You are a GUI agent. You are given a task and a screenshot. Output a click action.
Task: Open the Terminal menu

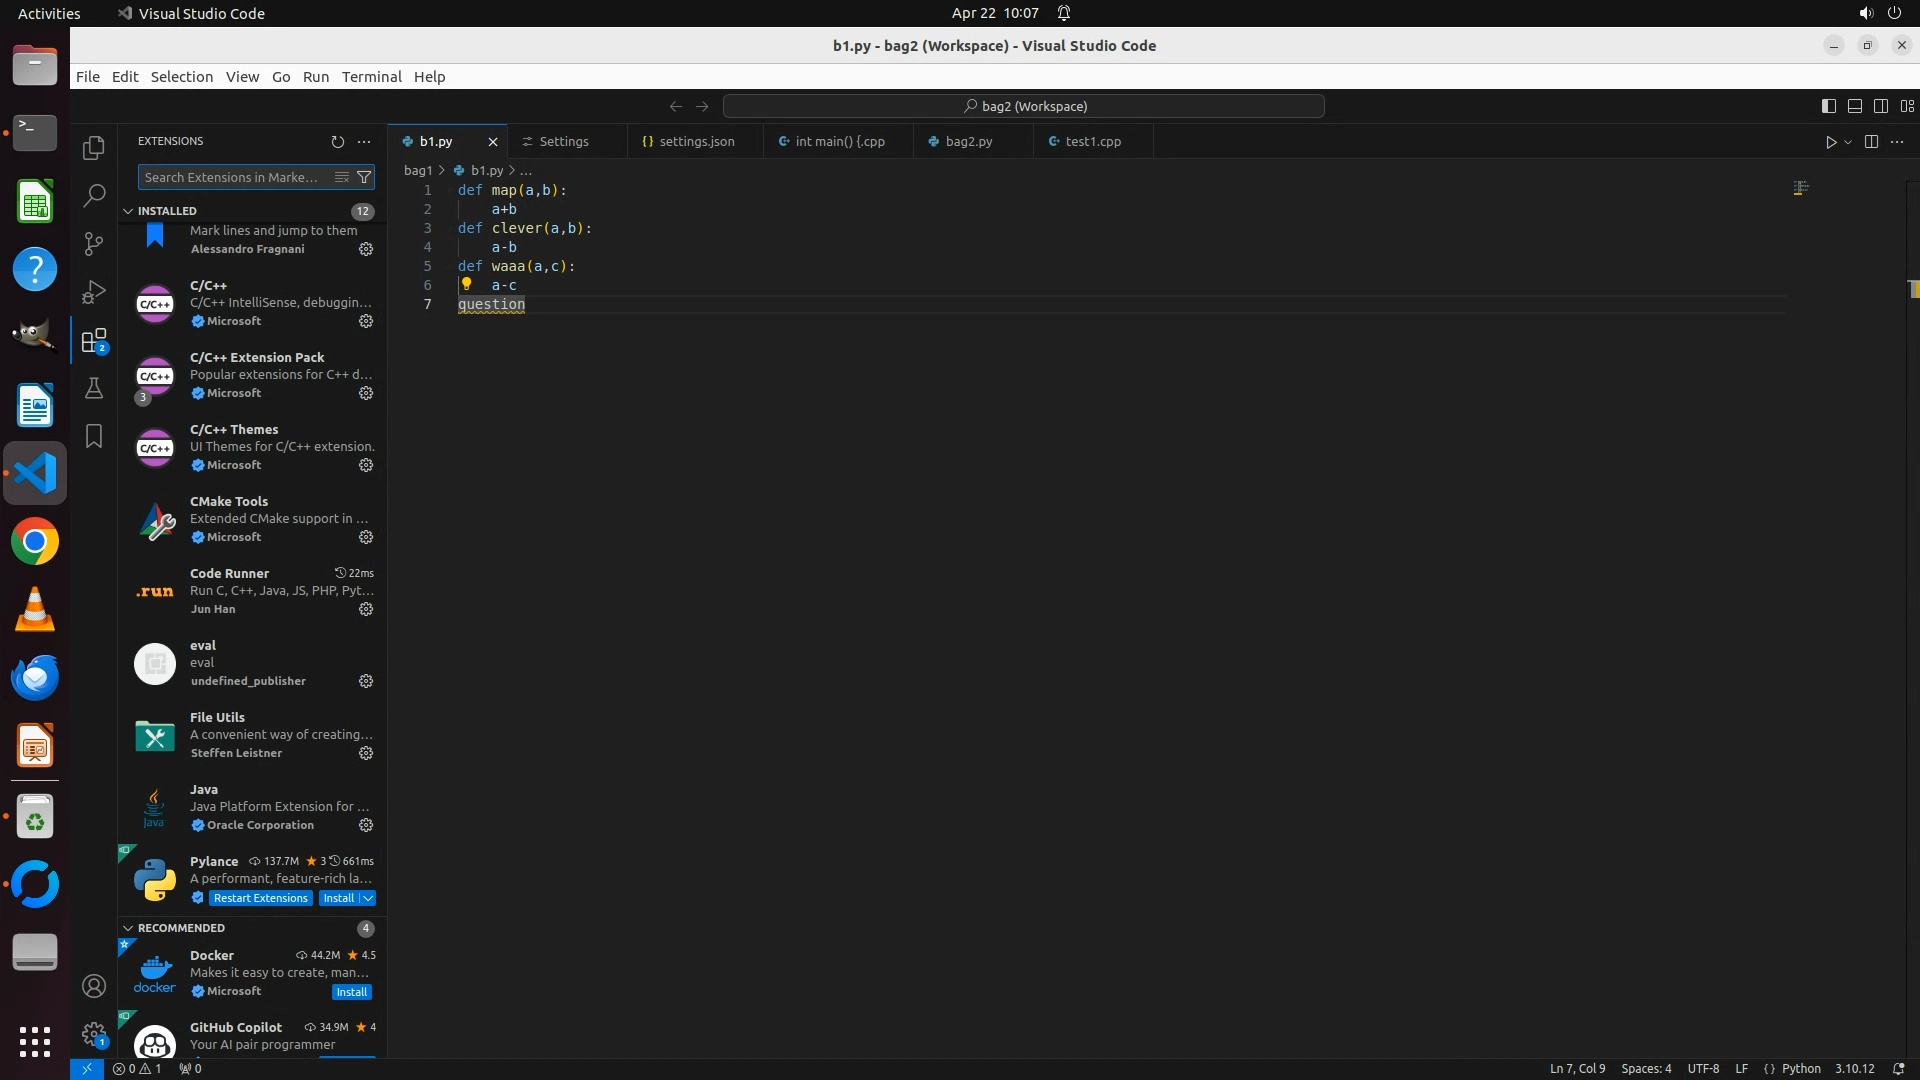(x=371, y=77)
